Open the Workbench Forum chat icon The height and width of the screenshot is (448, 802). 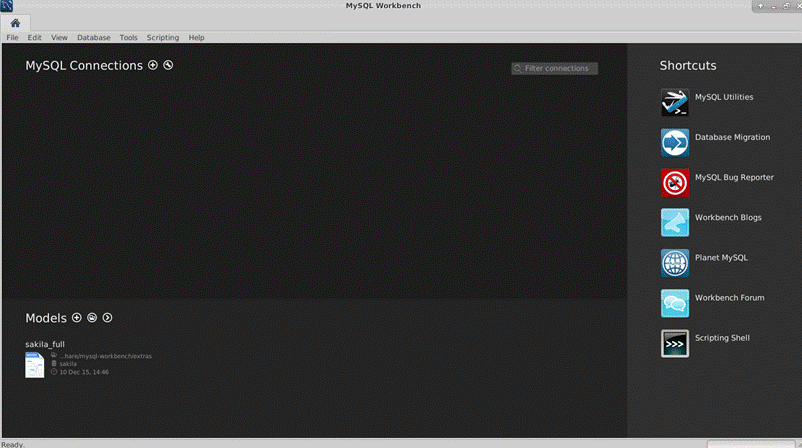[675, 303]
